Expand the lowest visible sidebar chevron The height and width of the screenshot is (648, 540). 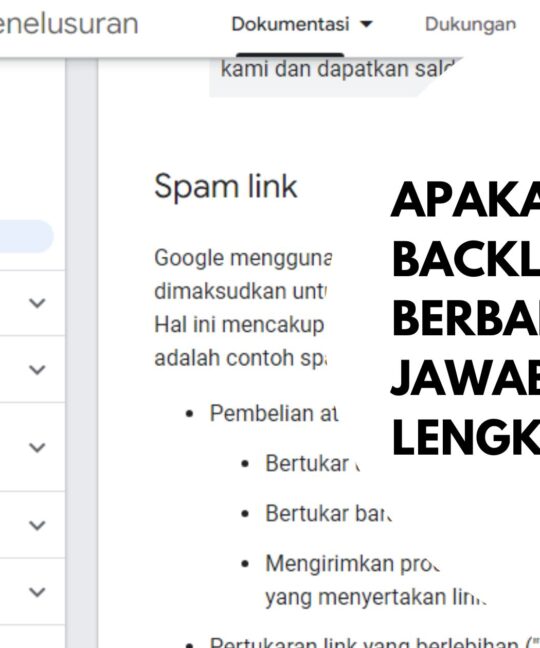(37, 592)
